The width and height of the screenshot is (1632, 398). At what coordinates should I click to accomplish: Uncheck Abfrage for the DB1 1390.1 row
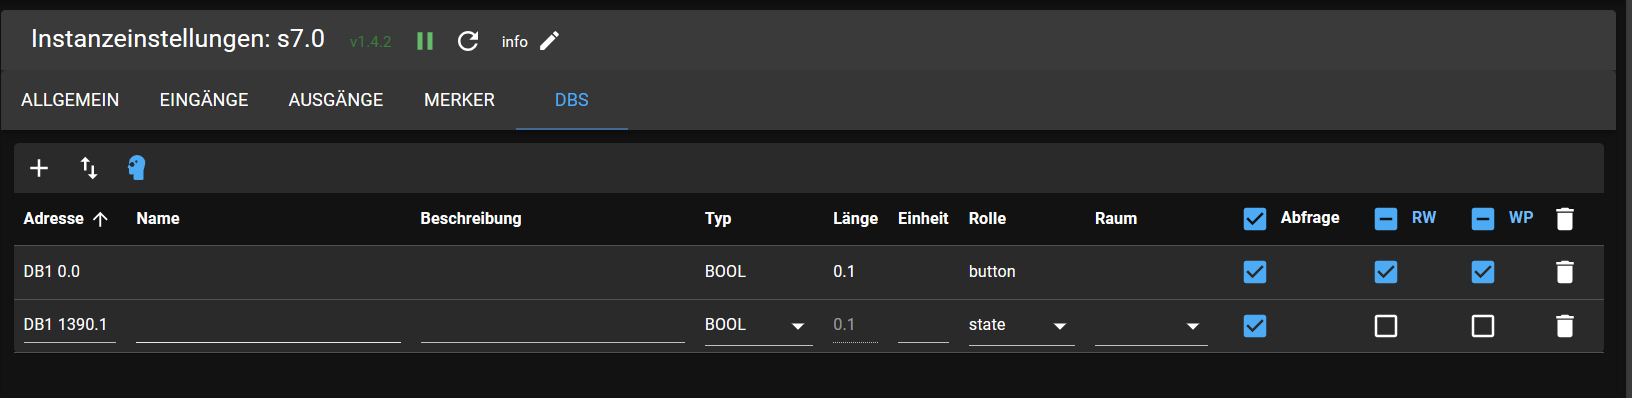click(1255, 326)
